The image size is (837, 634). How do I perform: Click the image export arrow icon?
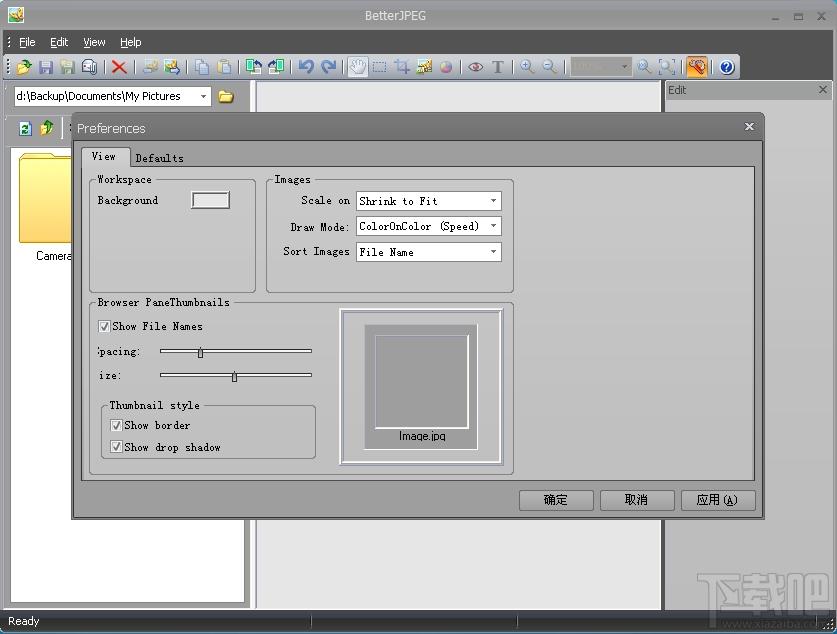tap(172, 67)
